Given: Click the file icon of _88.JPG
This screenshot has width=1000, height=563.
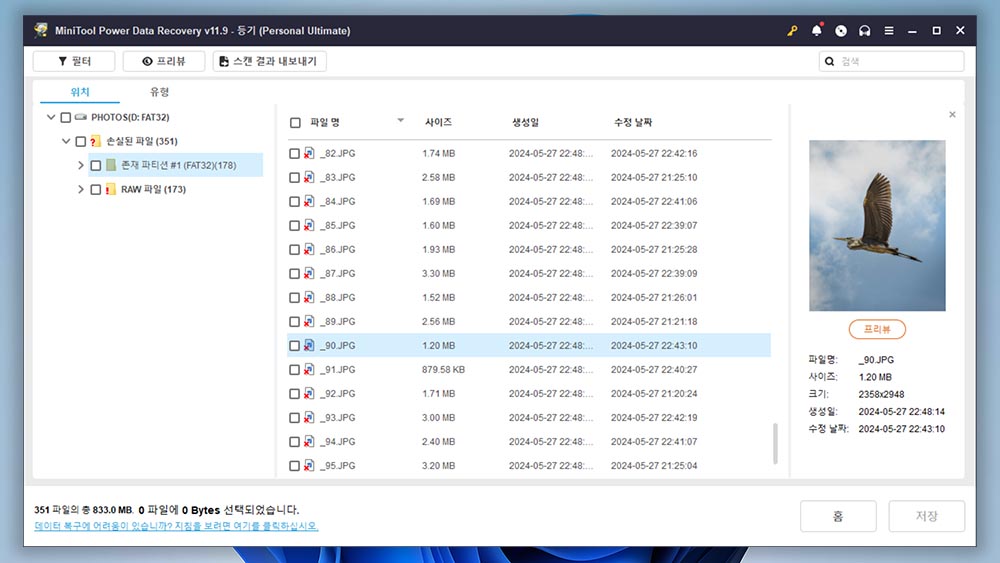Looking at the screenshot, I should 309,297.
